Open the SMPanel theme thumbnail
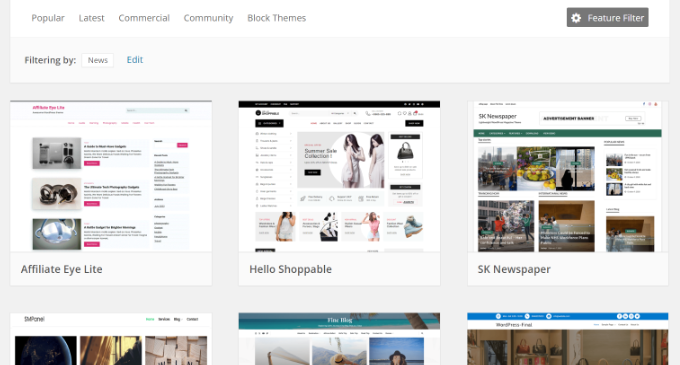The height and width of the screenshot is (365, 680). (111, 339)
